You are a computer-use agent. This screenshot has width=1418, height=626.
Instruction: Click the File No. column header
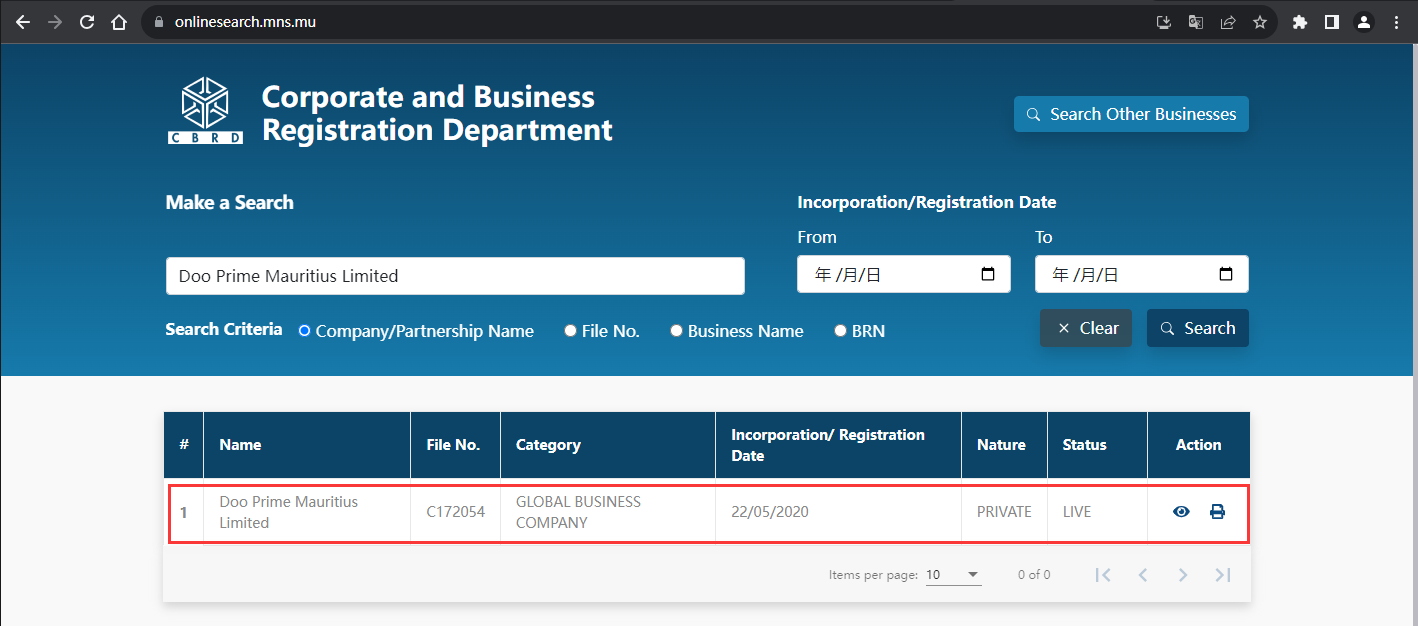[453, 445]
